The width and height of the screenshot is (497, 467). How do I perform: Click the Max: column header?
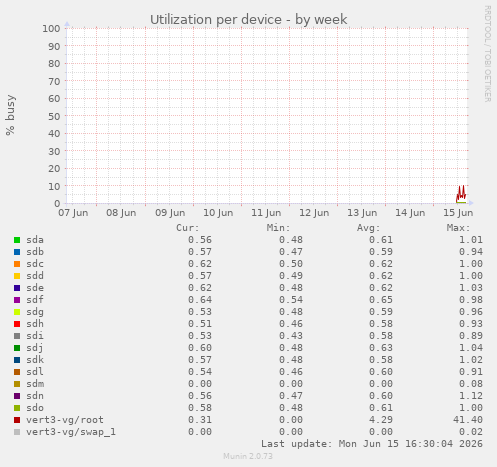point(458,228)
